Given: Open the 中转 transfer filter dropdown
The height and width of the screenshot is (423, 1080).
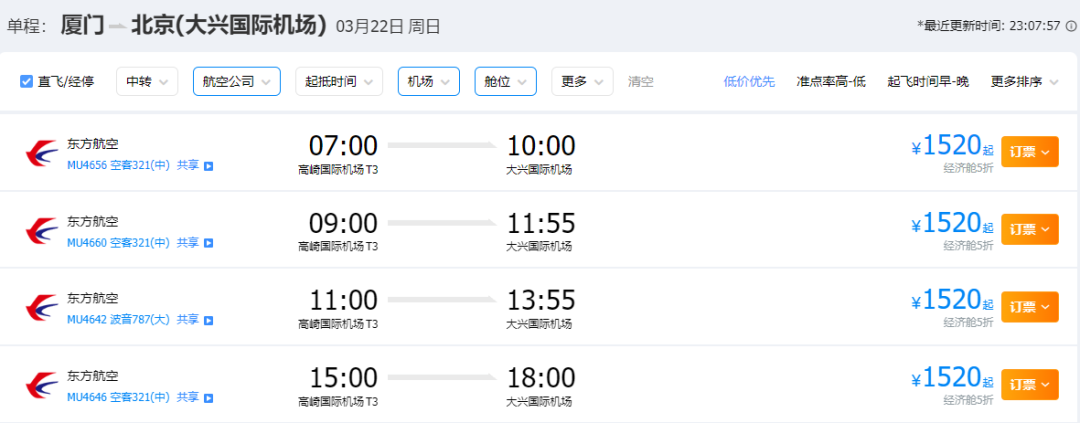Looking at the screenshot, I should click(147, 82).
